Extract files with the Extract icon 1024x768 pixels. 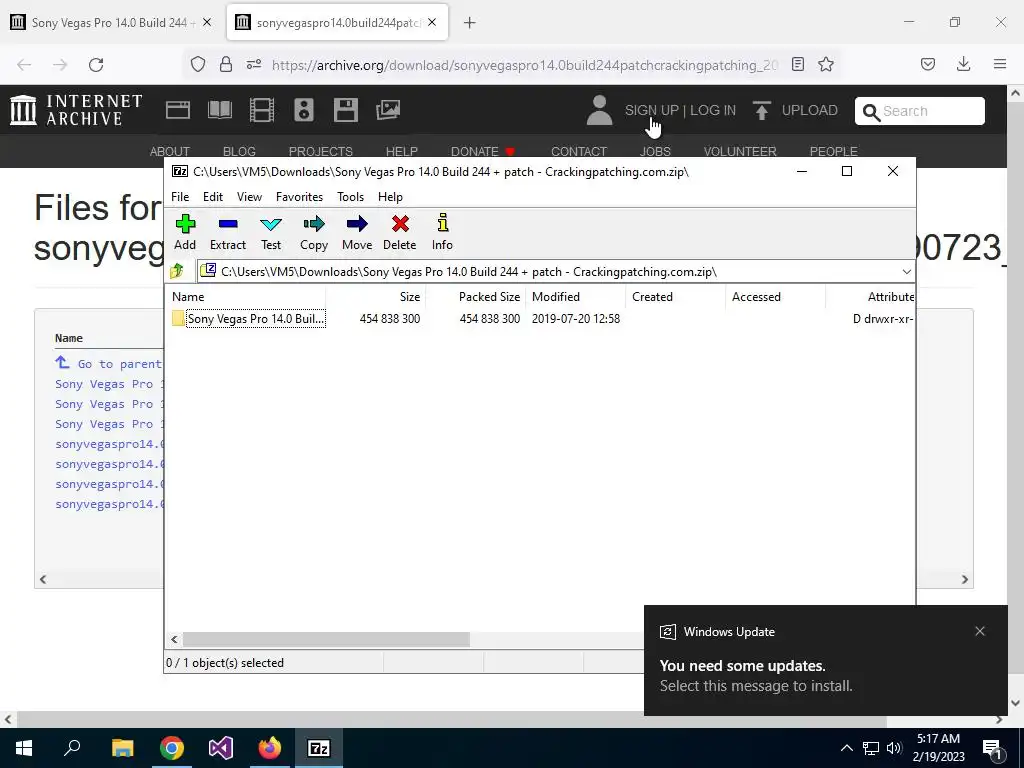pos(227,232)
